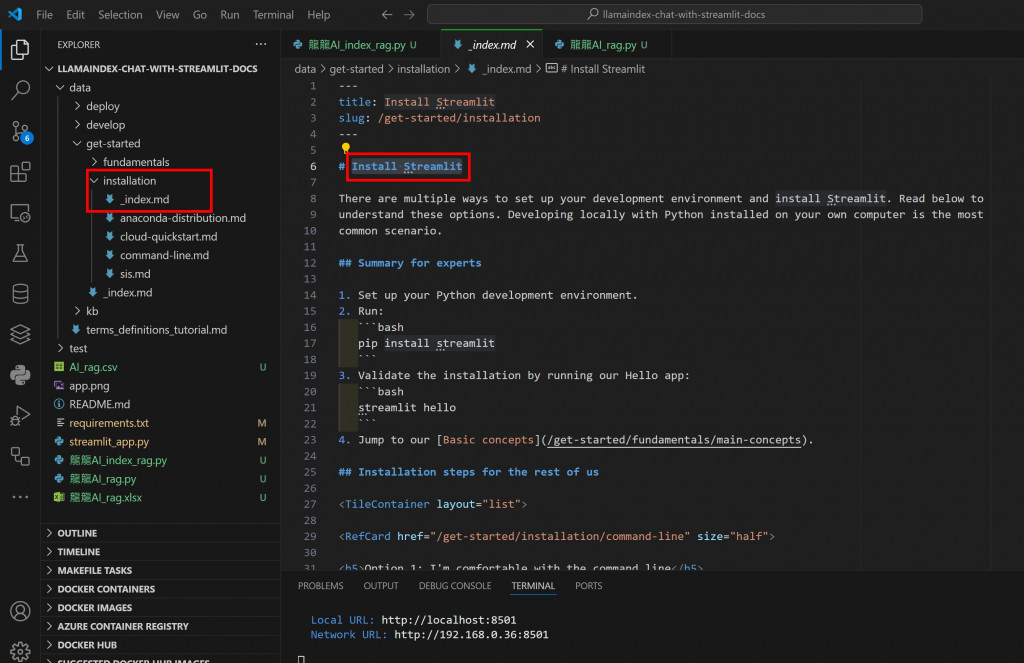This screenshot has width=1024, height=663.
Task: Switch to the AI_index_rag.py editor tab
Action: click(355, 44)
